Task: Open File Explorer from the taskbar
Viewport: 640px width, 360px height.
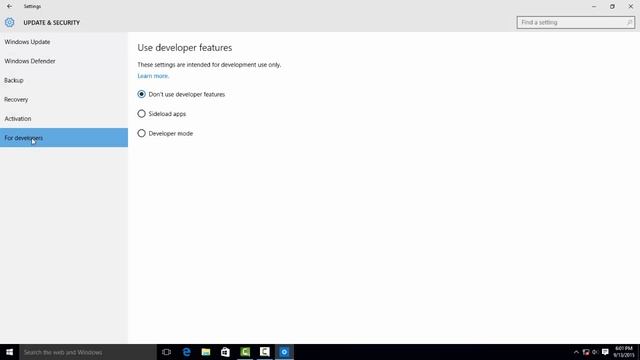Action: point(206,352)
